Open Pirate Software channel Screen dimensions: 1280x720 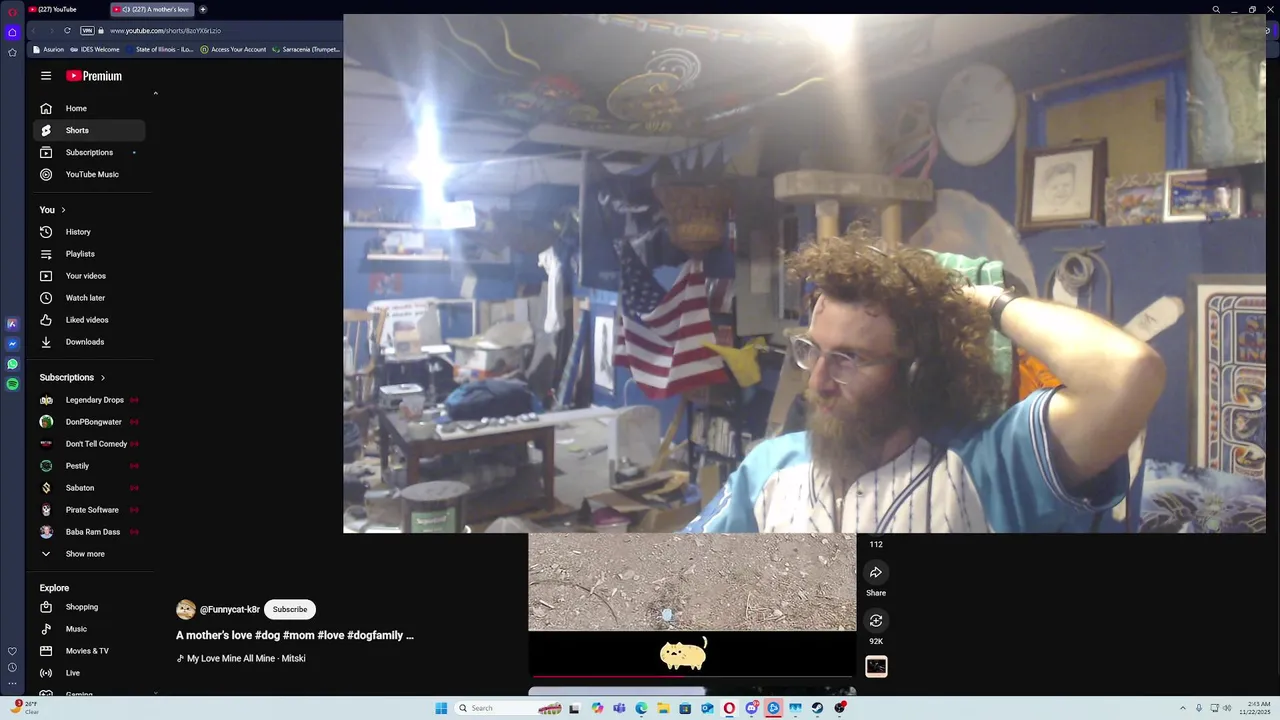coord(89,510)
